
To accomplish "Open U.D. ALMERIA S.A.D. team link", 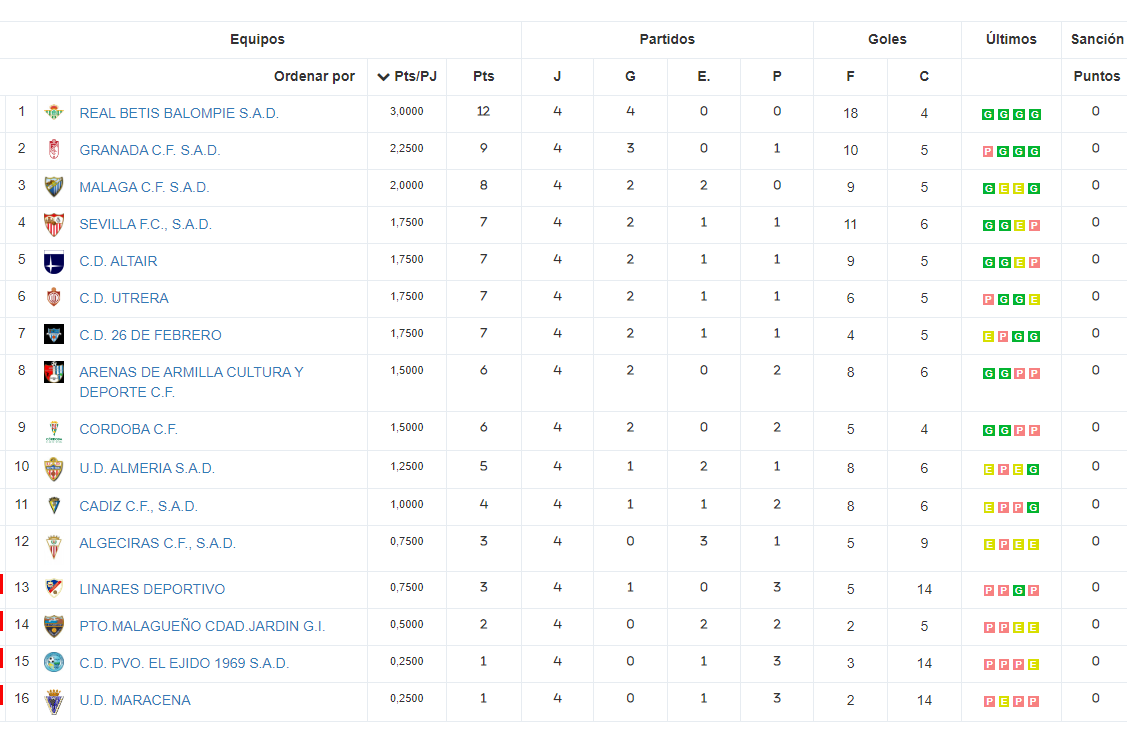I will click(x=147, y=469).
